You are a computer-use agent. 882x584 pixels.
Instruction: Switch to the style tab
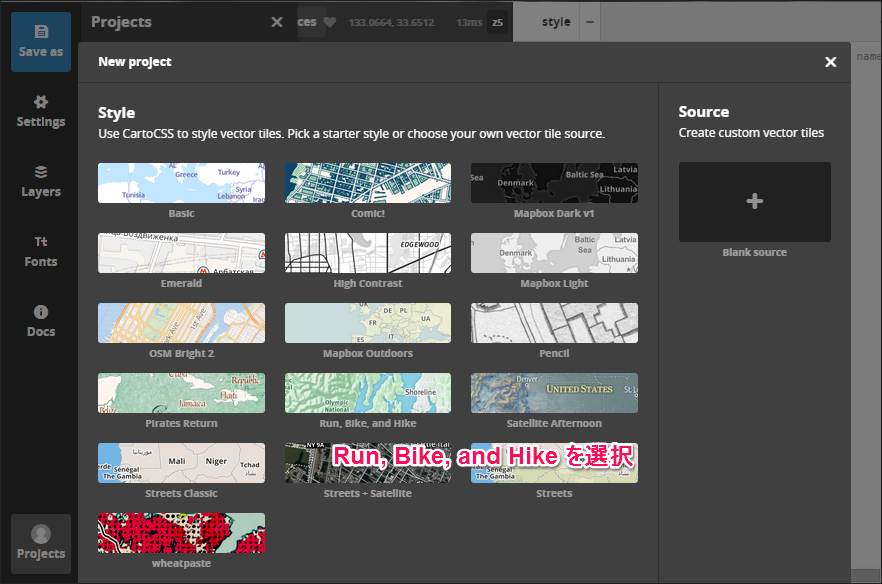pos(556,22)
